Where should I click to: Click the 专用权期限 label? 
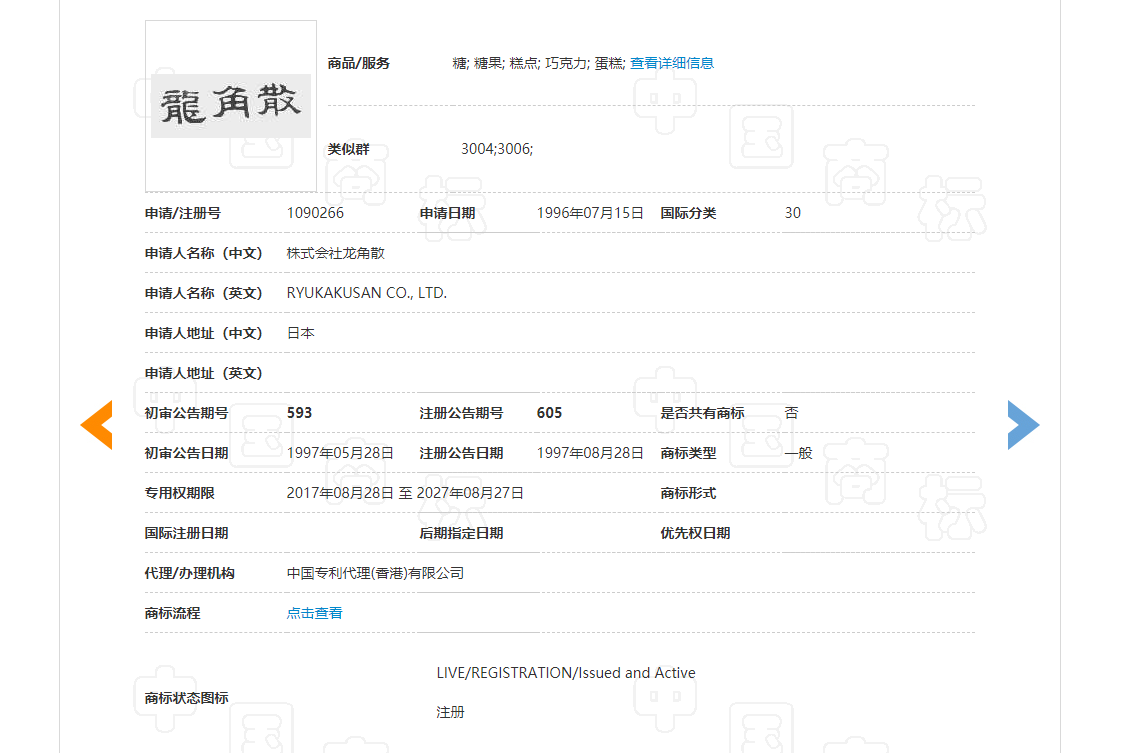click(180, 493)
